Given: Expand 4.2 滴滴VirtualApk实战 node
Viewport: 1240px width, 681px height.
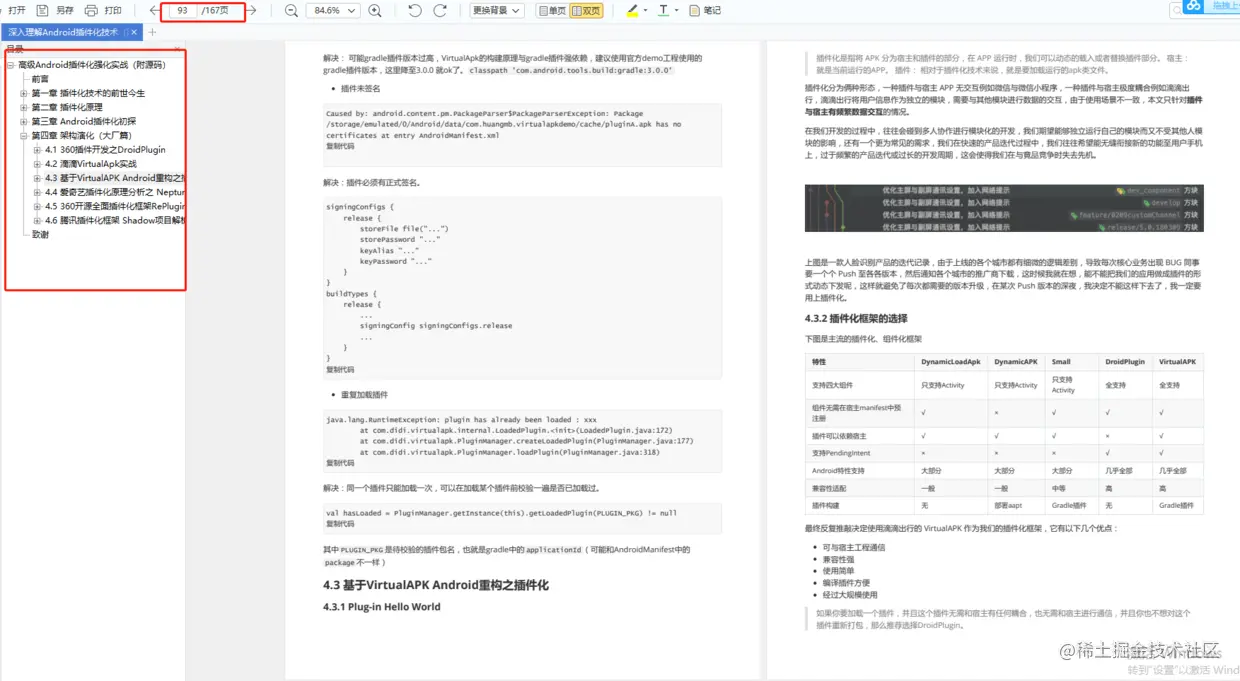Looking at the screenshot, I should [x=37, y=164].
